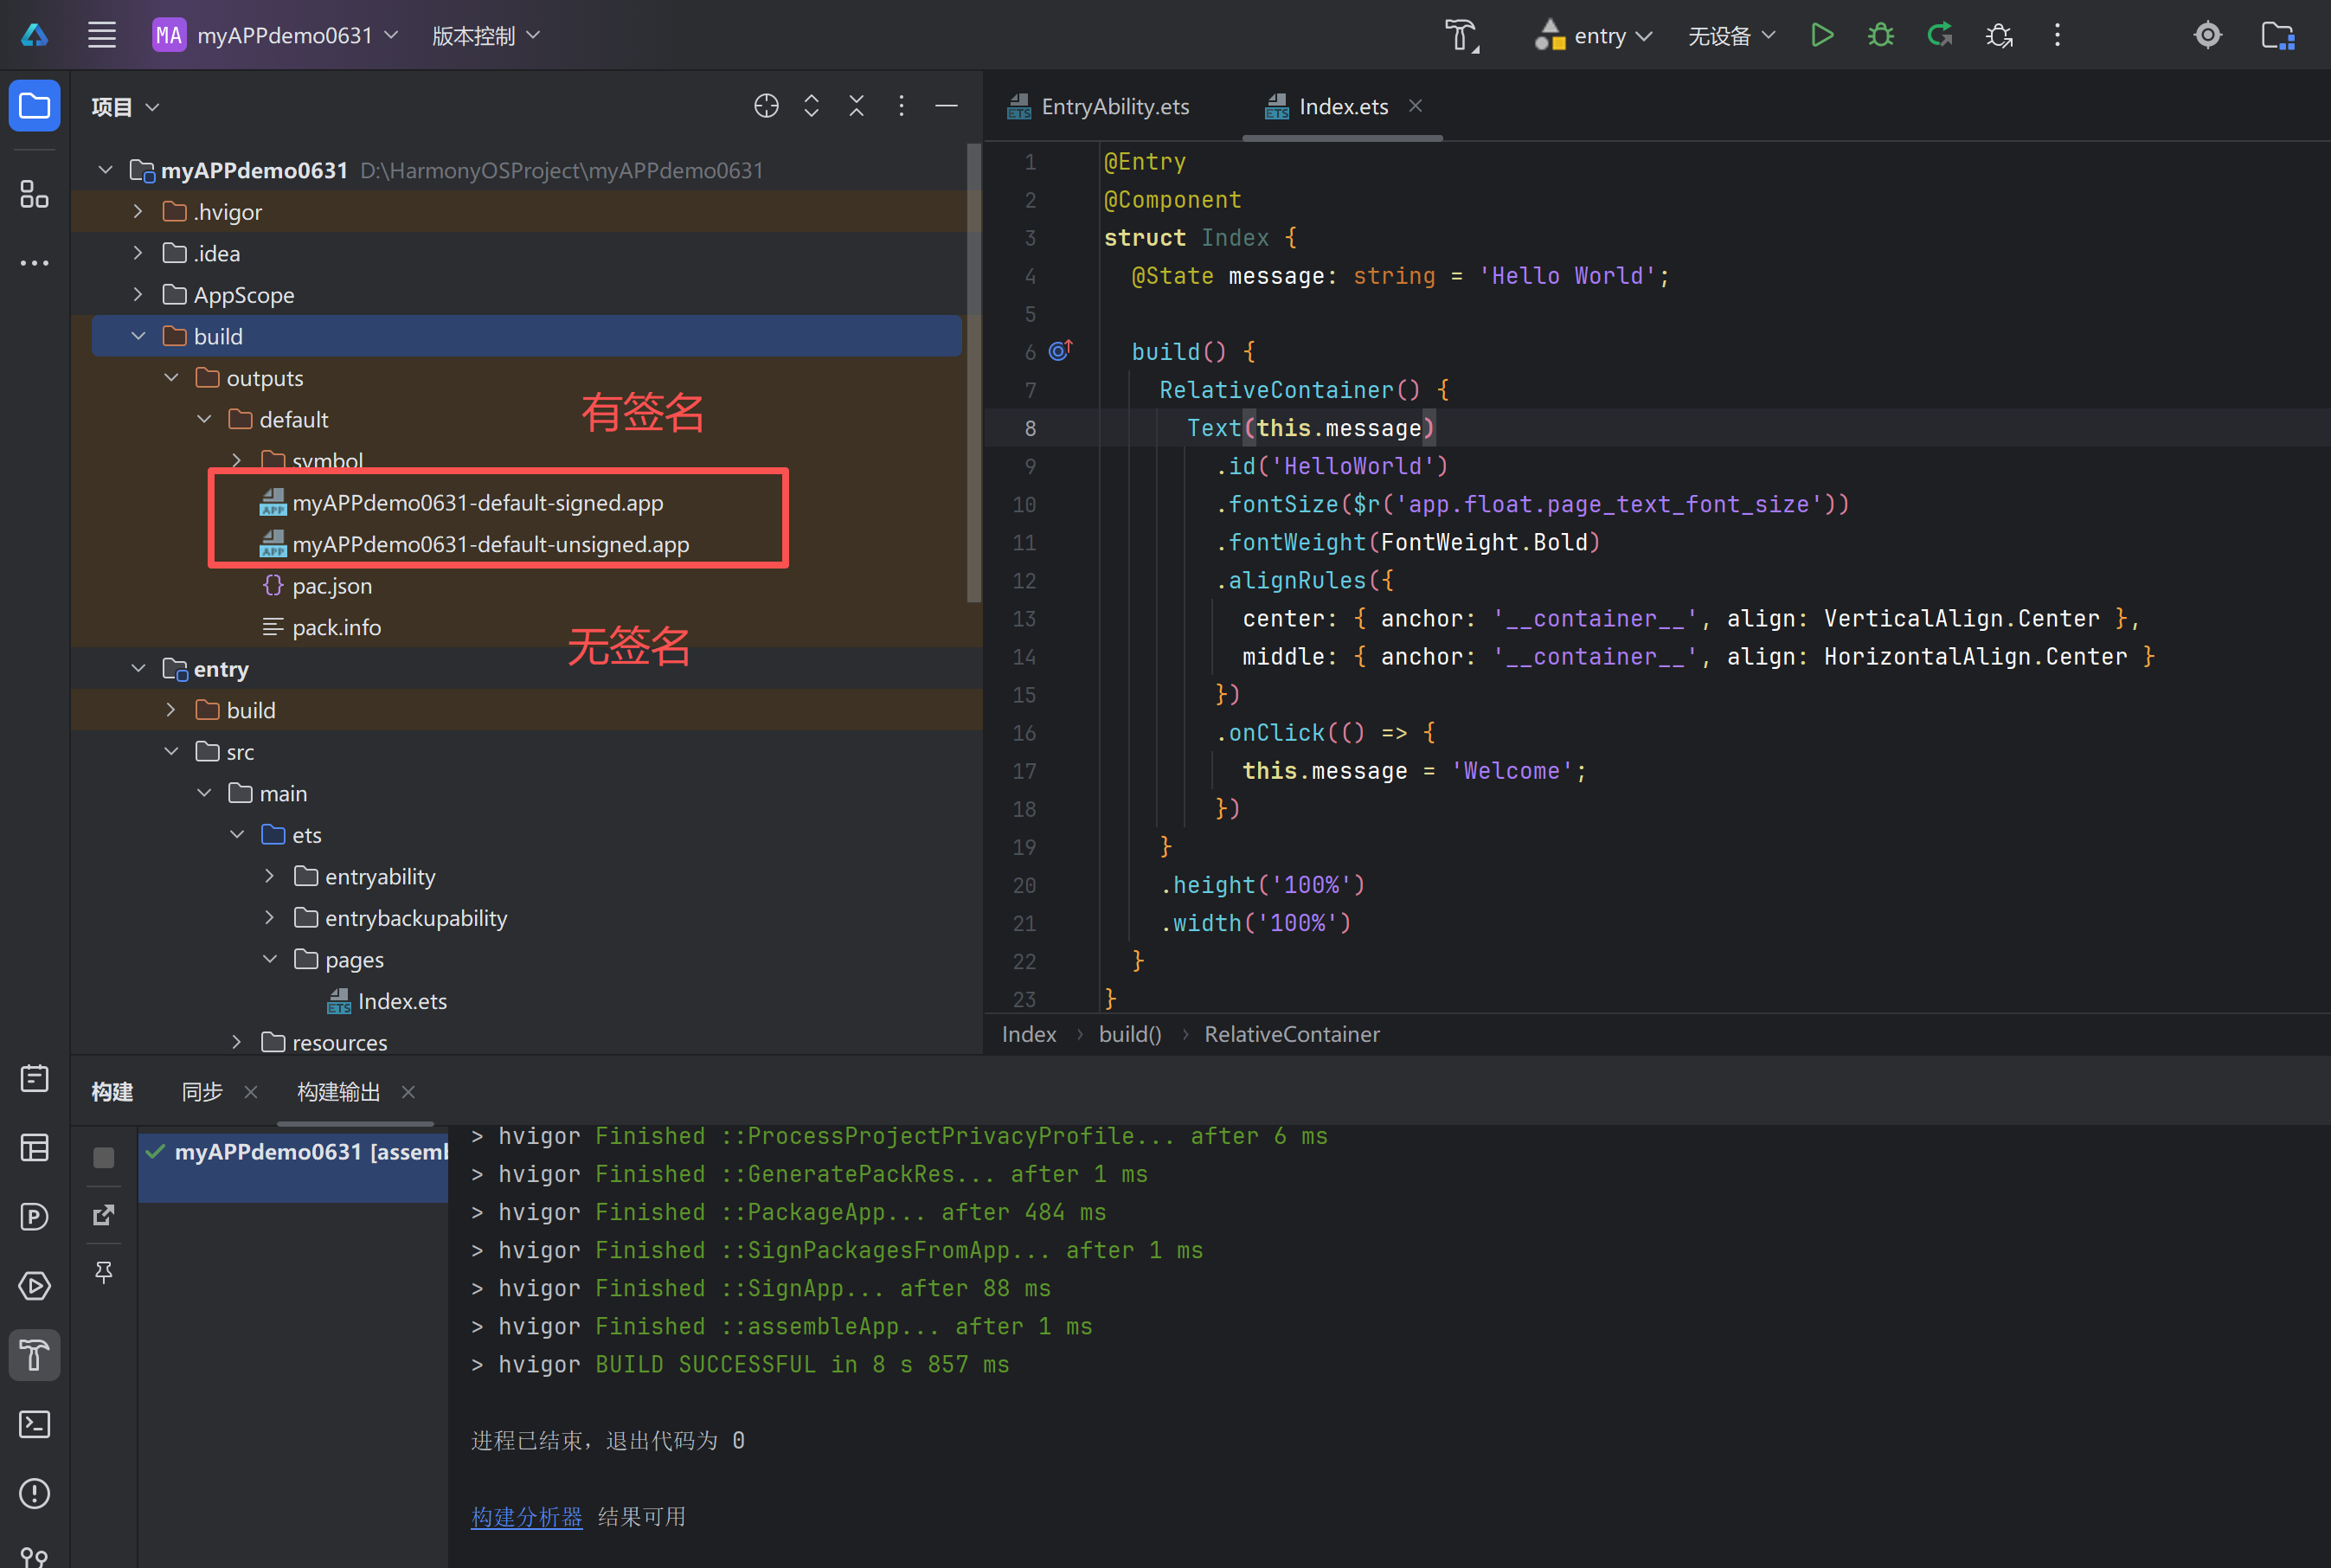Start debugging with the green bug icon
This screenshot has height=1568, width=2331.
(x=1881, y=35)
